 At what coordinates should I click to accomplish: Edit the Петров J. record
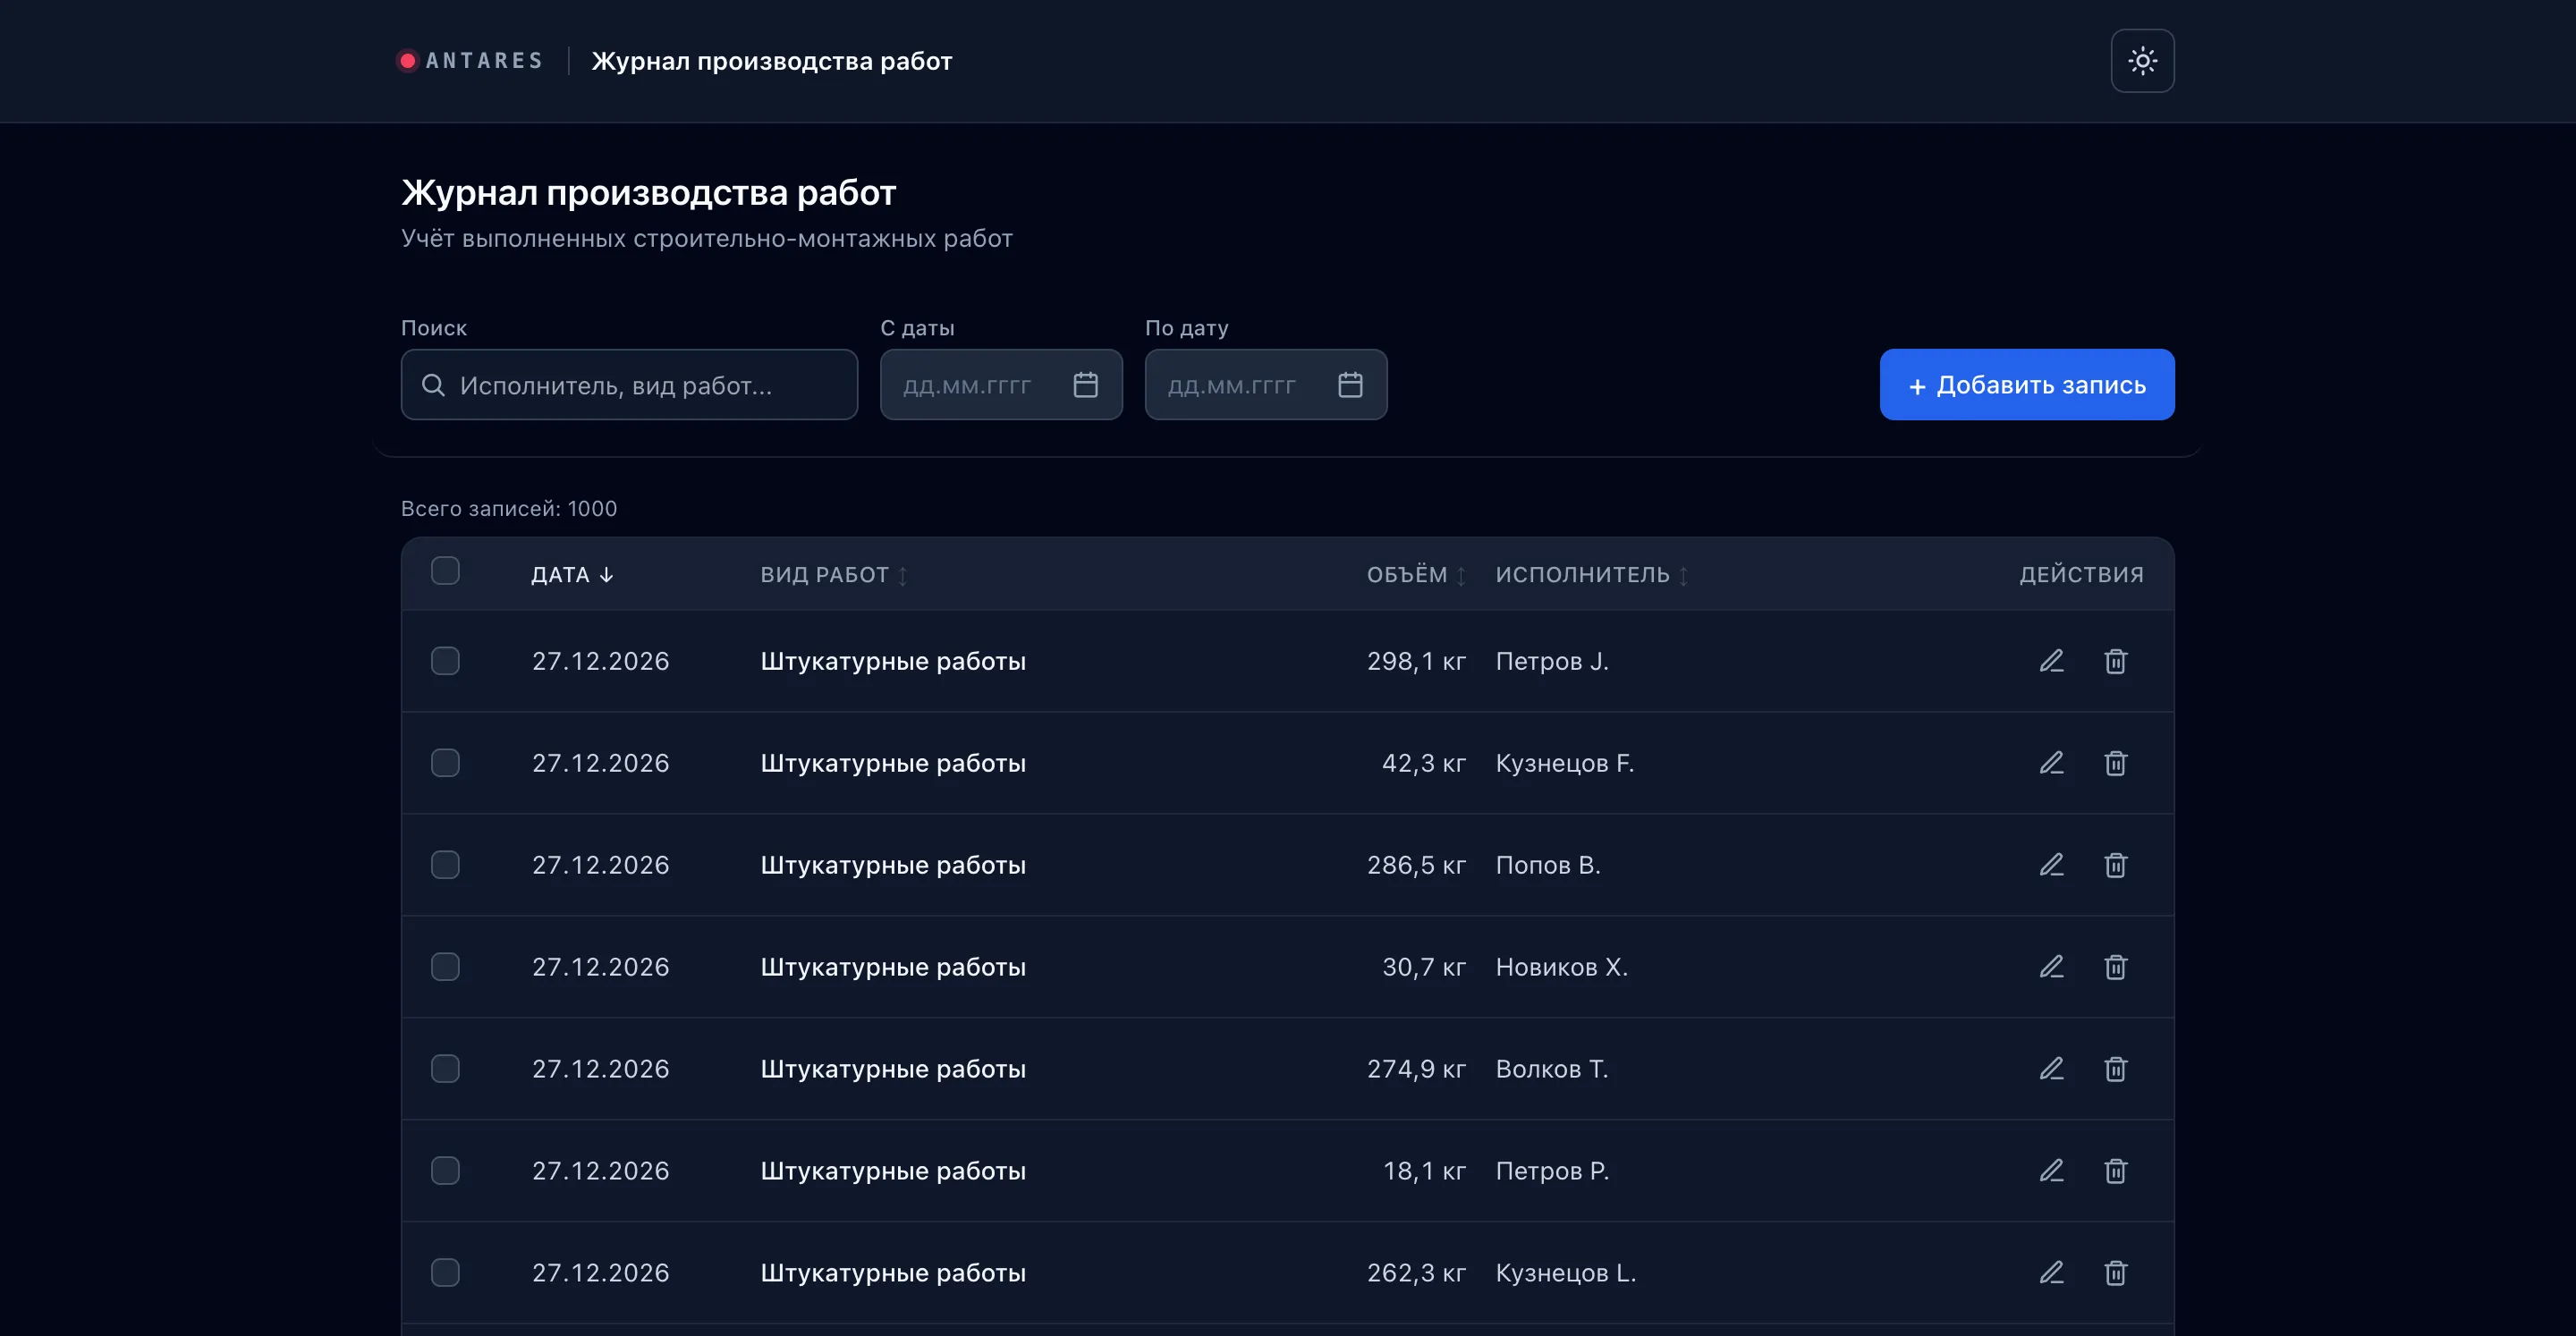click(x=2052, y=661)
